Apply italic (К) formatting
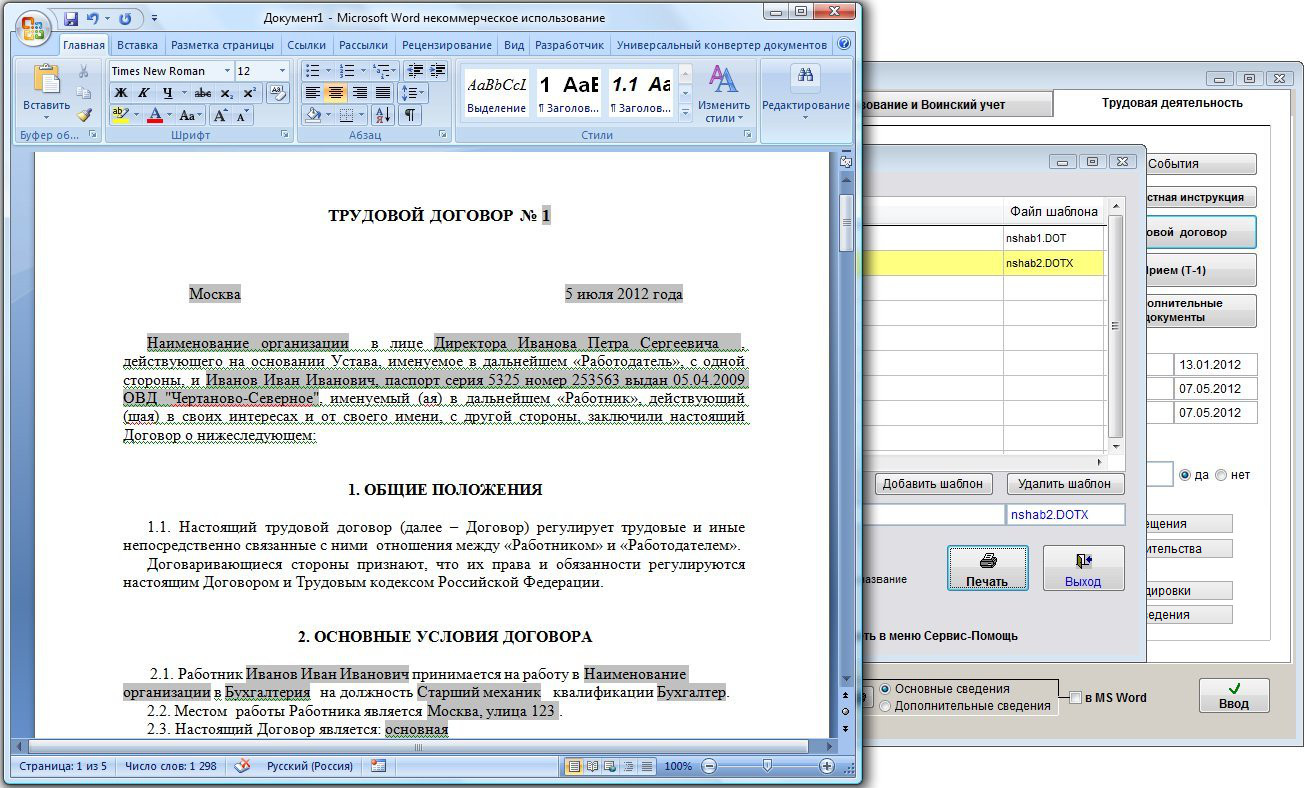Image resolution: width=1305 pixels, height=788 pixels. click(x=143, y=93)
